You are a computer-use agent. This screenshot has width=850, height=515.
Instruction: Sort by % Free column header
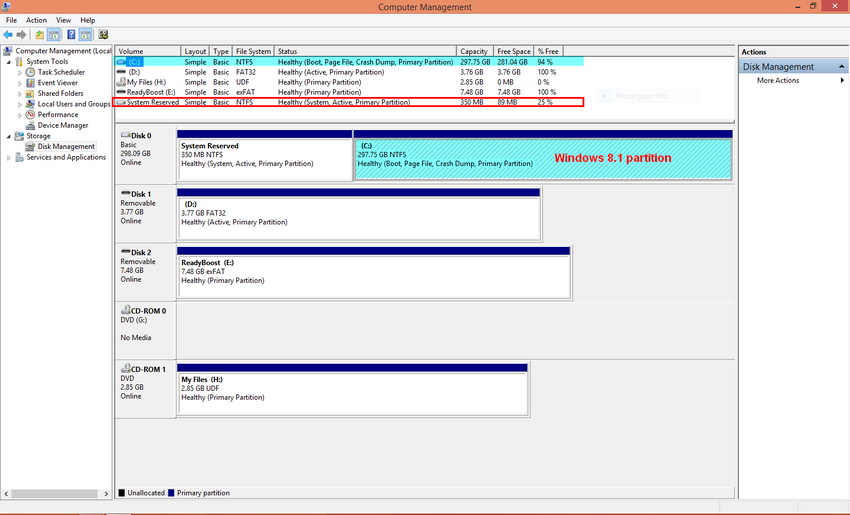click(549, 52)
